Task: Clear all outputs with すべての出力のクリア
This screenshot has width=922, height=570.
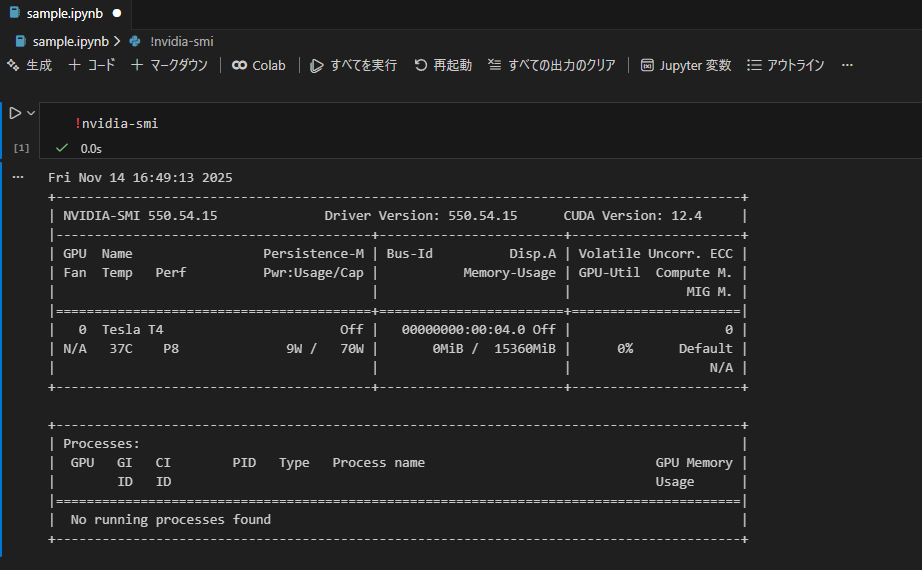Action: click(x=552, y=65)
